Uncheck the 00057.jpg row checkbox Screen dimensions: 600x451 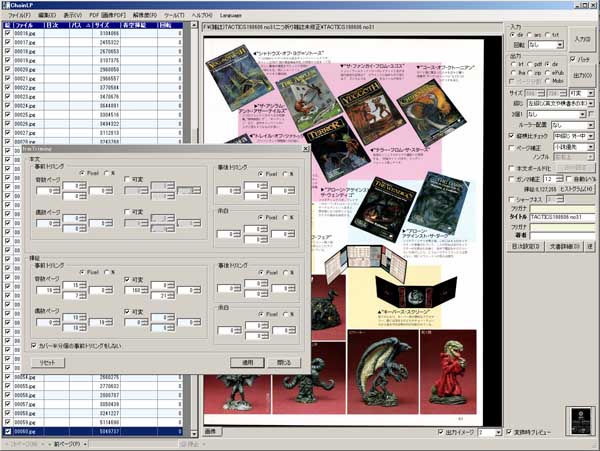pyautogui.click(x=7, y=404)
